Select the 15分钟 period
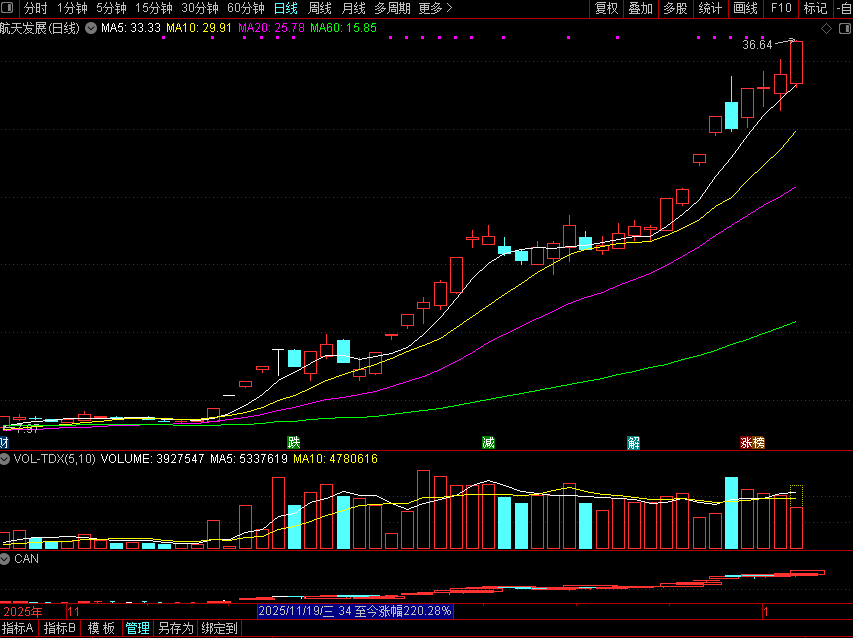The height and width of the screenshot is (638, 853). (154, 9)
